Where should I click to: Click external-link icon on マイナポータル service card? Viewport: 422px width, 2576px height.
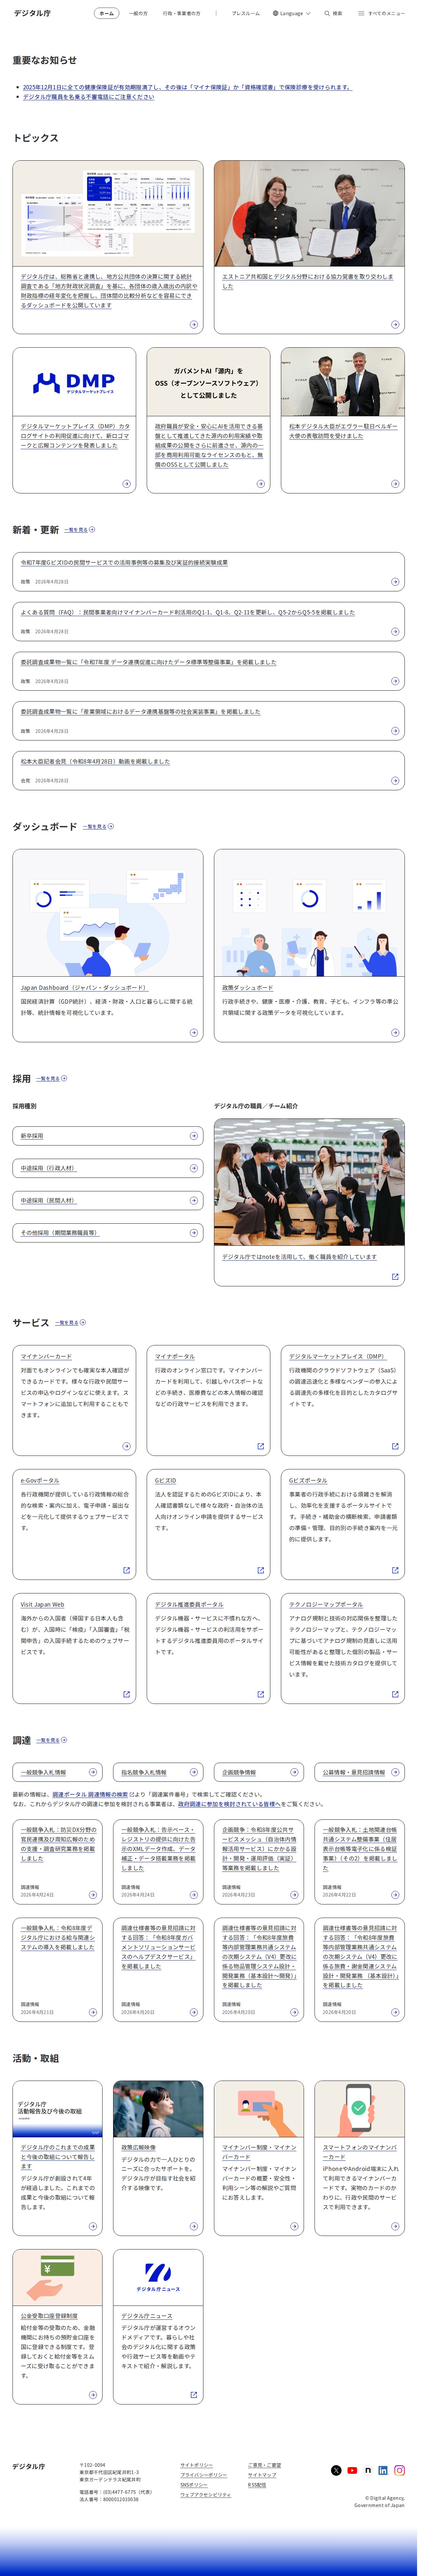[261, 1446]
